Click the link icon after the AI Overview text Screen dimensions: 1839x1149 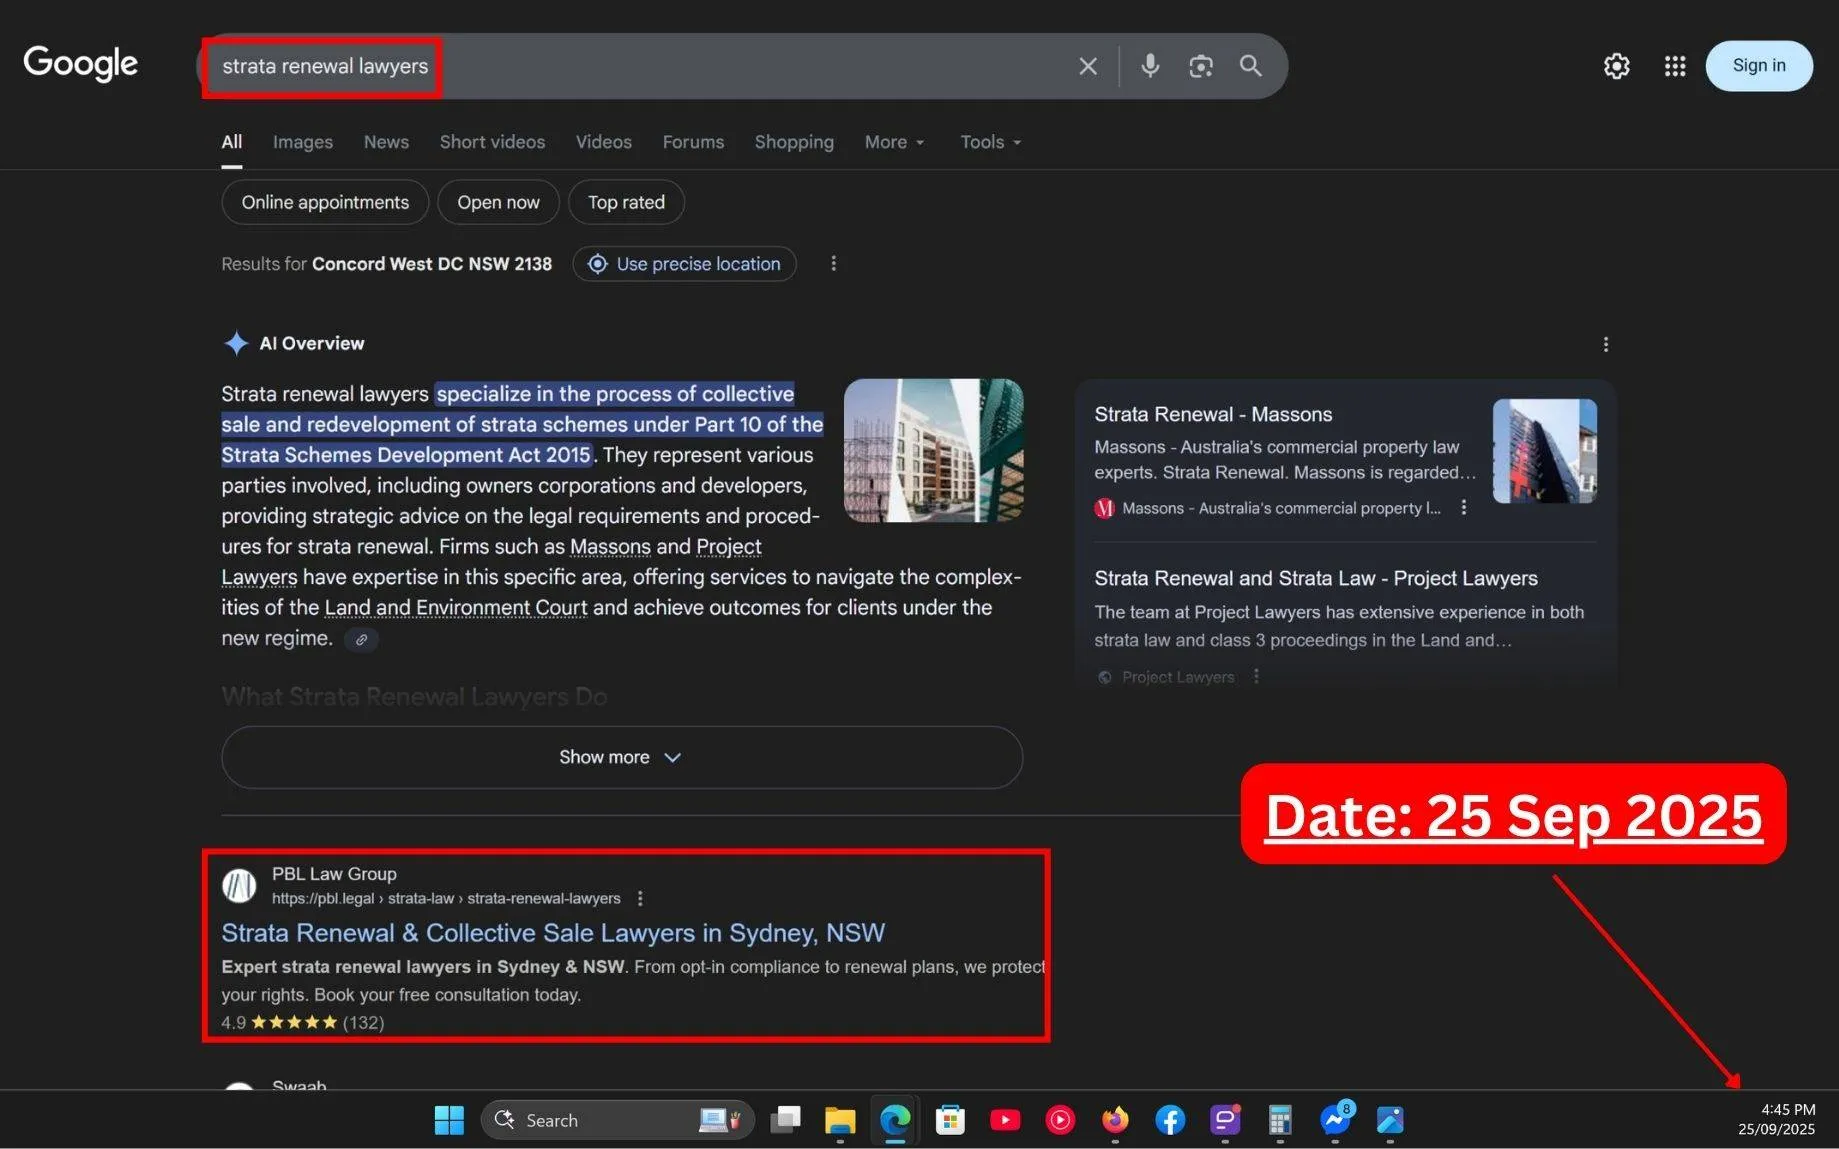tap(361, 639)
